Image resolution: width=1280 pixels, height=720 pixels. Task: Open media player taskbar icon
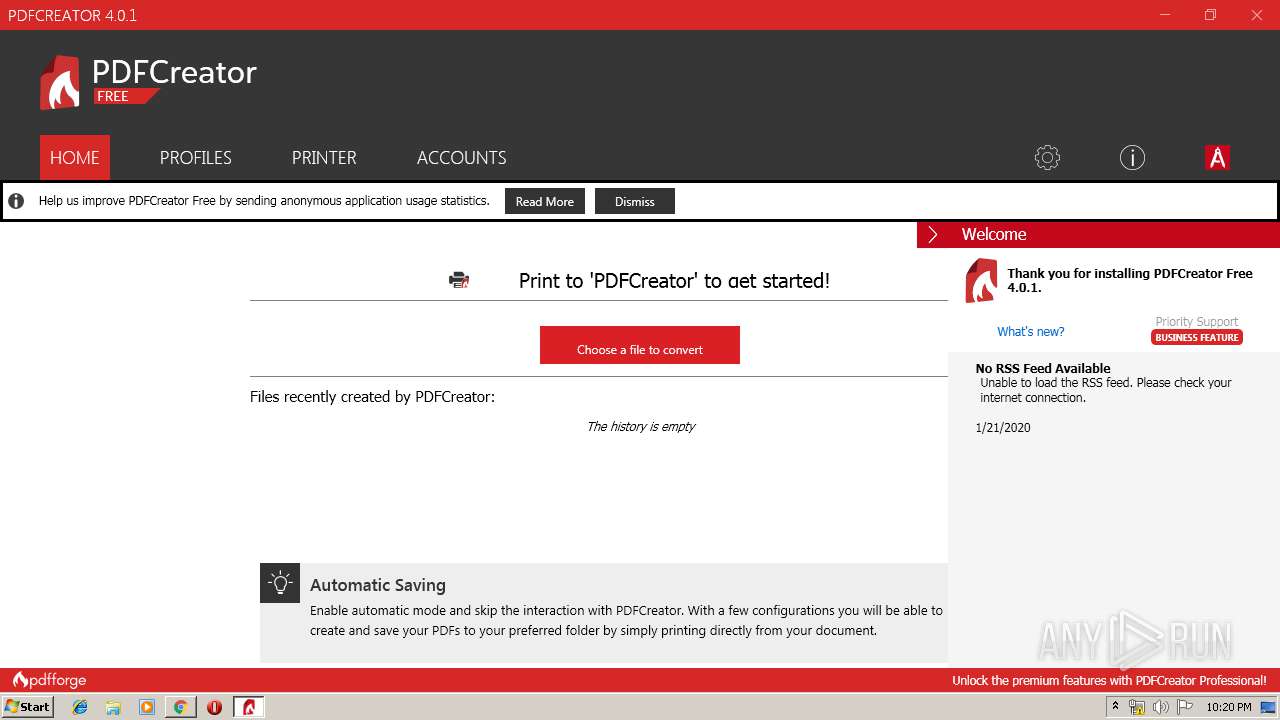pos(147,707)
